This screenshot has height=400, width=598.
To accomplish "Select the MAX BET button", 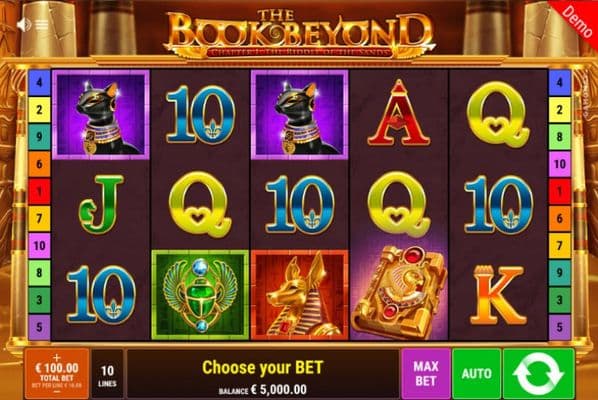I will (x=426, y=373).
